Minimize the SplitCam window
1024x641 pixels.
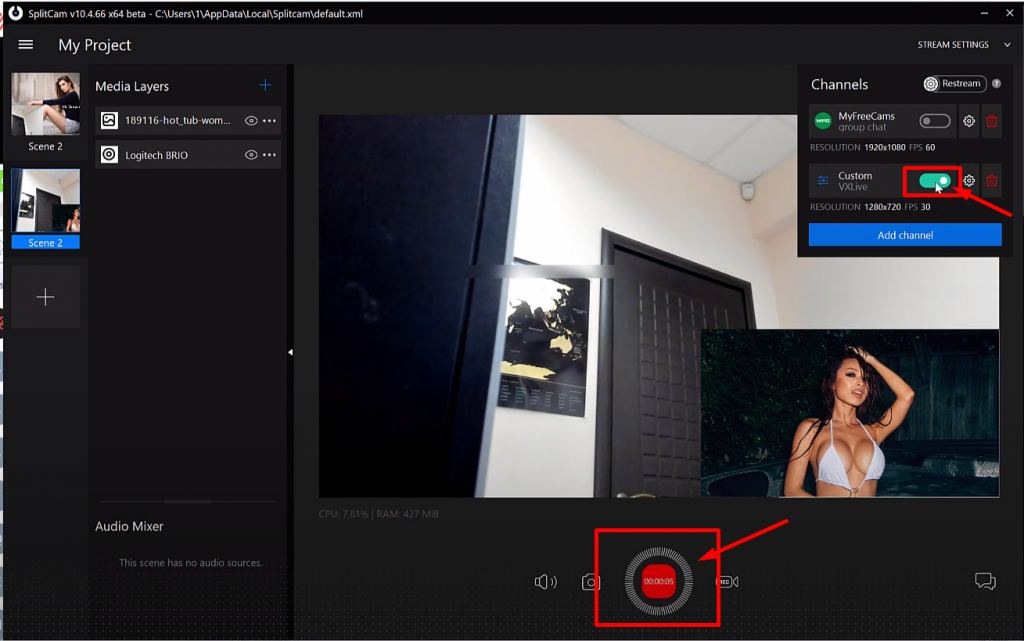[984, 13]
